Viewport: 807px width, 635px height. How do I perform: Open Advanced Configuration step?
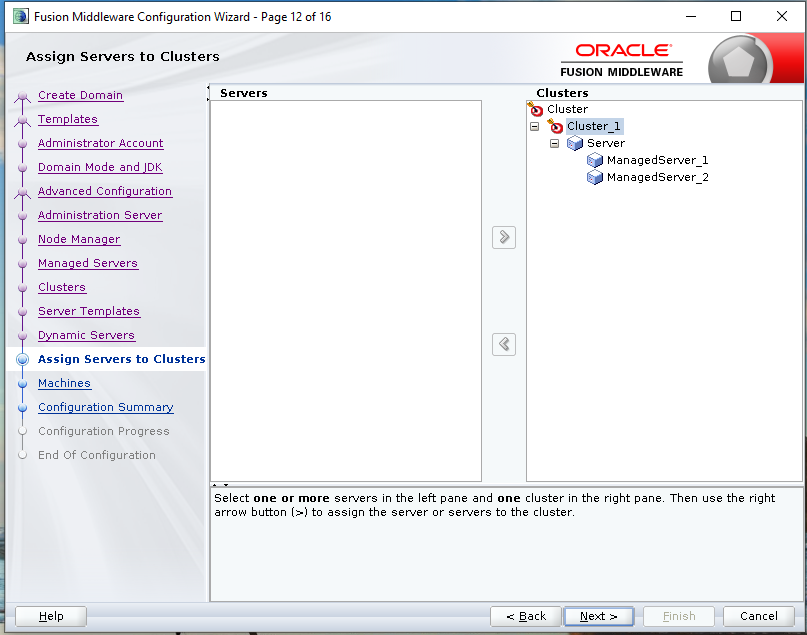(x=105, y=191)
